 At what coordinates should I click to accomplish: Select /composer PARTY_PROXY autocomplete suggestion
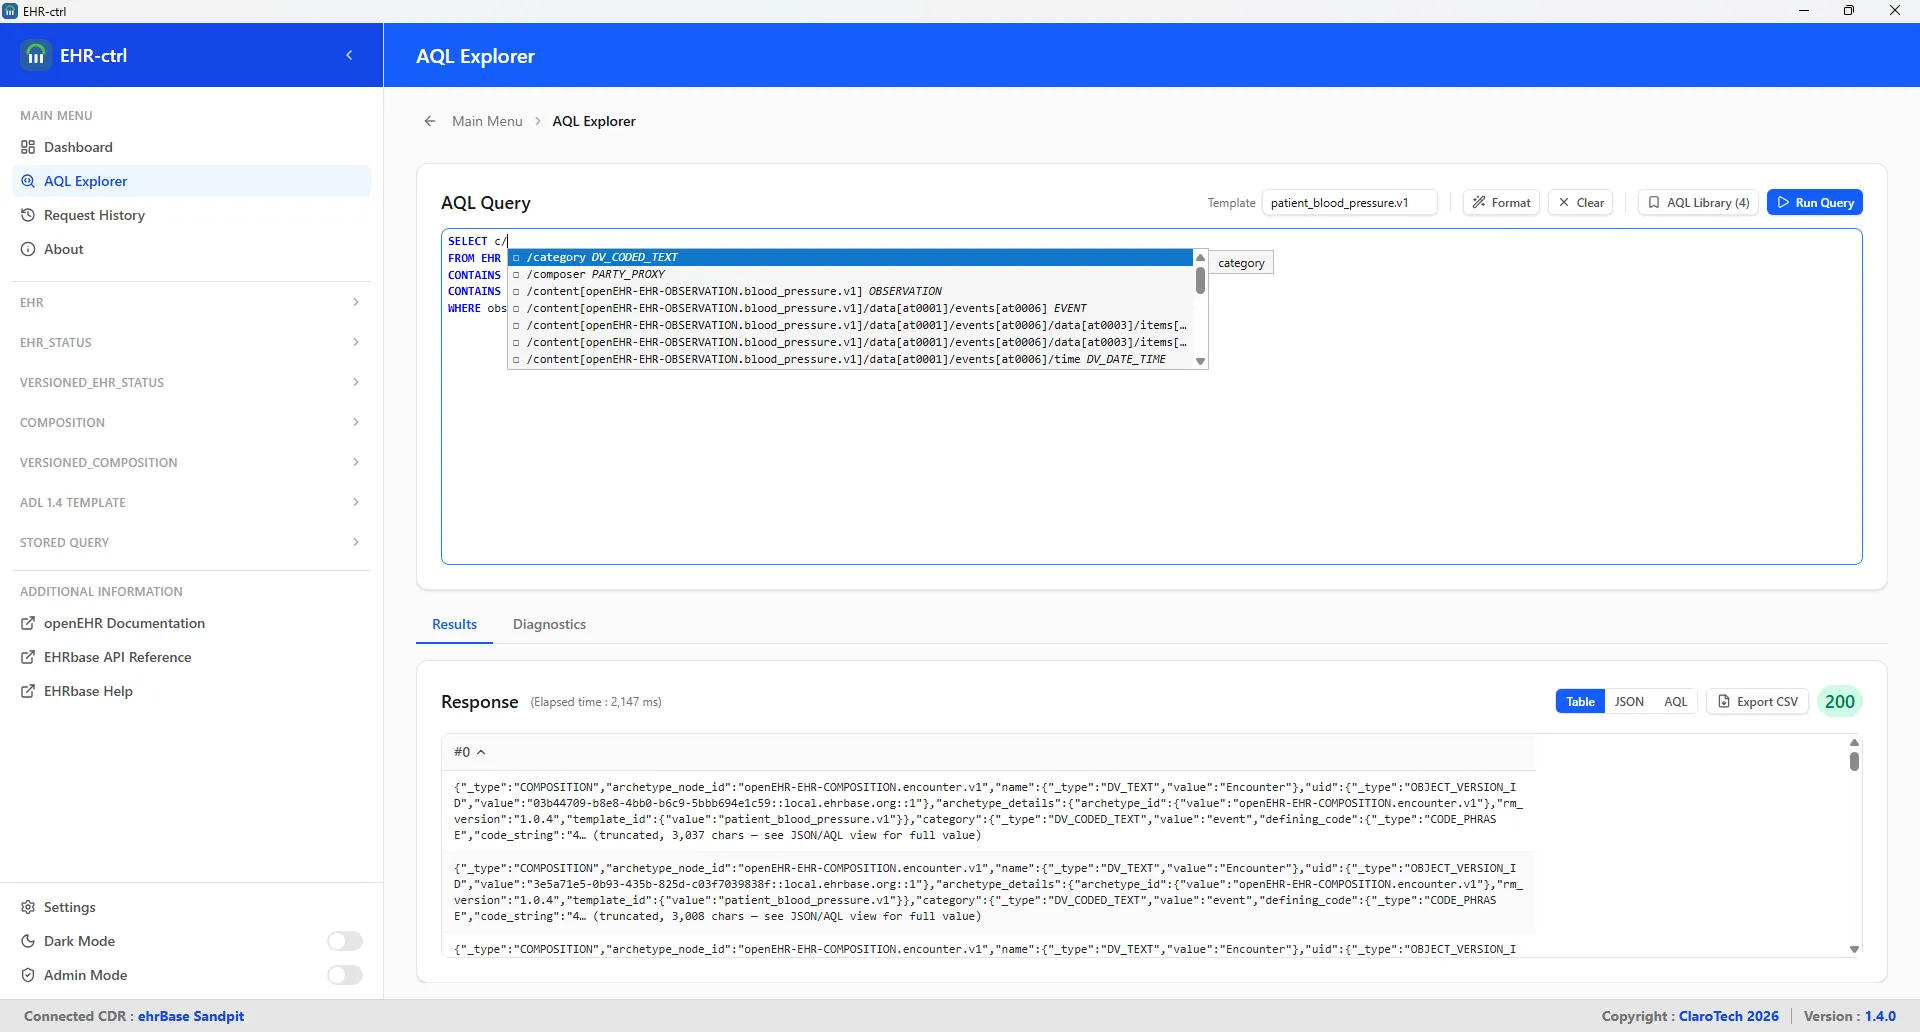point(851,274)
